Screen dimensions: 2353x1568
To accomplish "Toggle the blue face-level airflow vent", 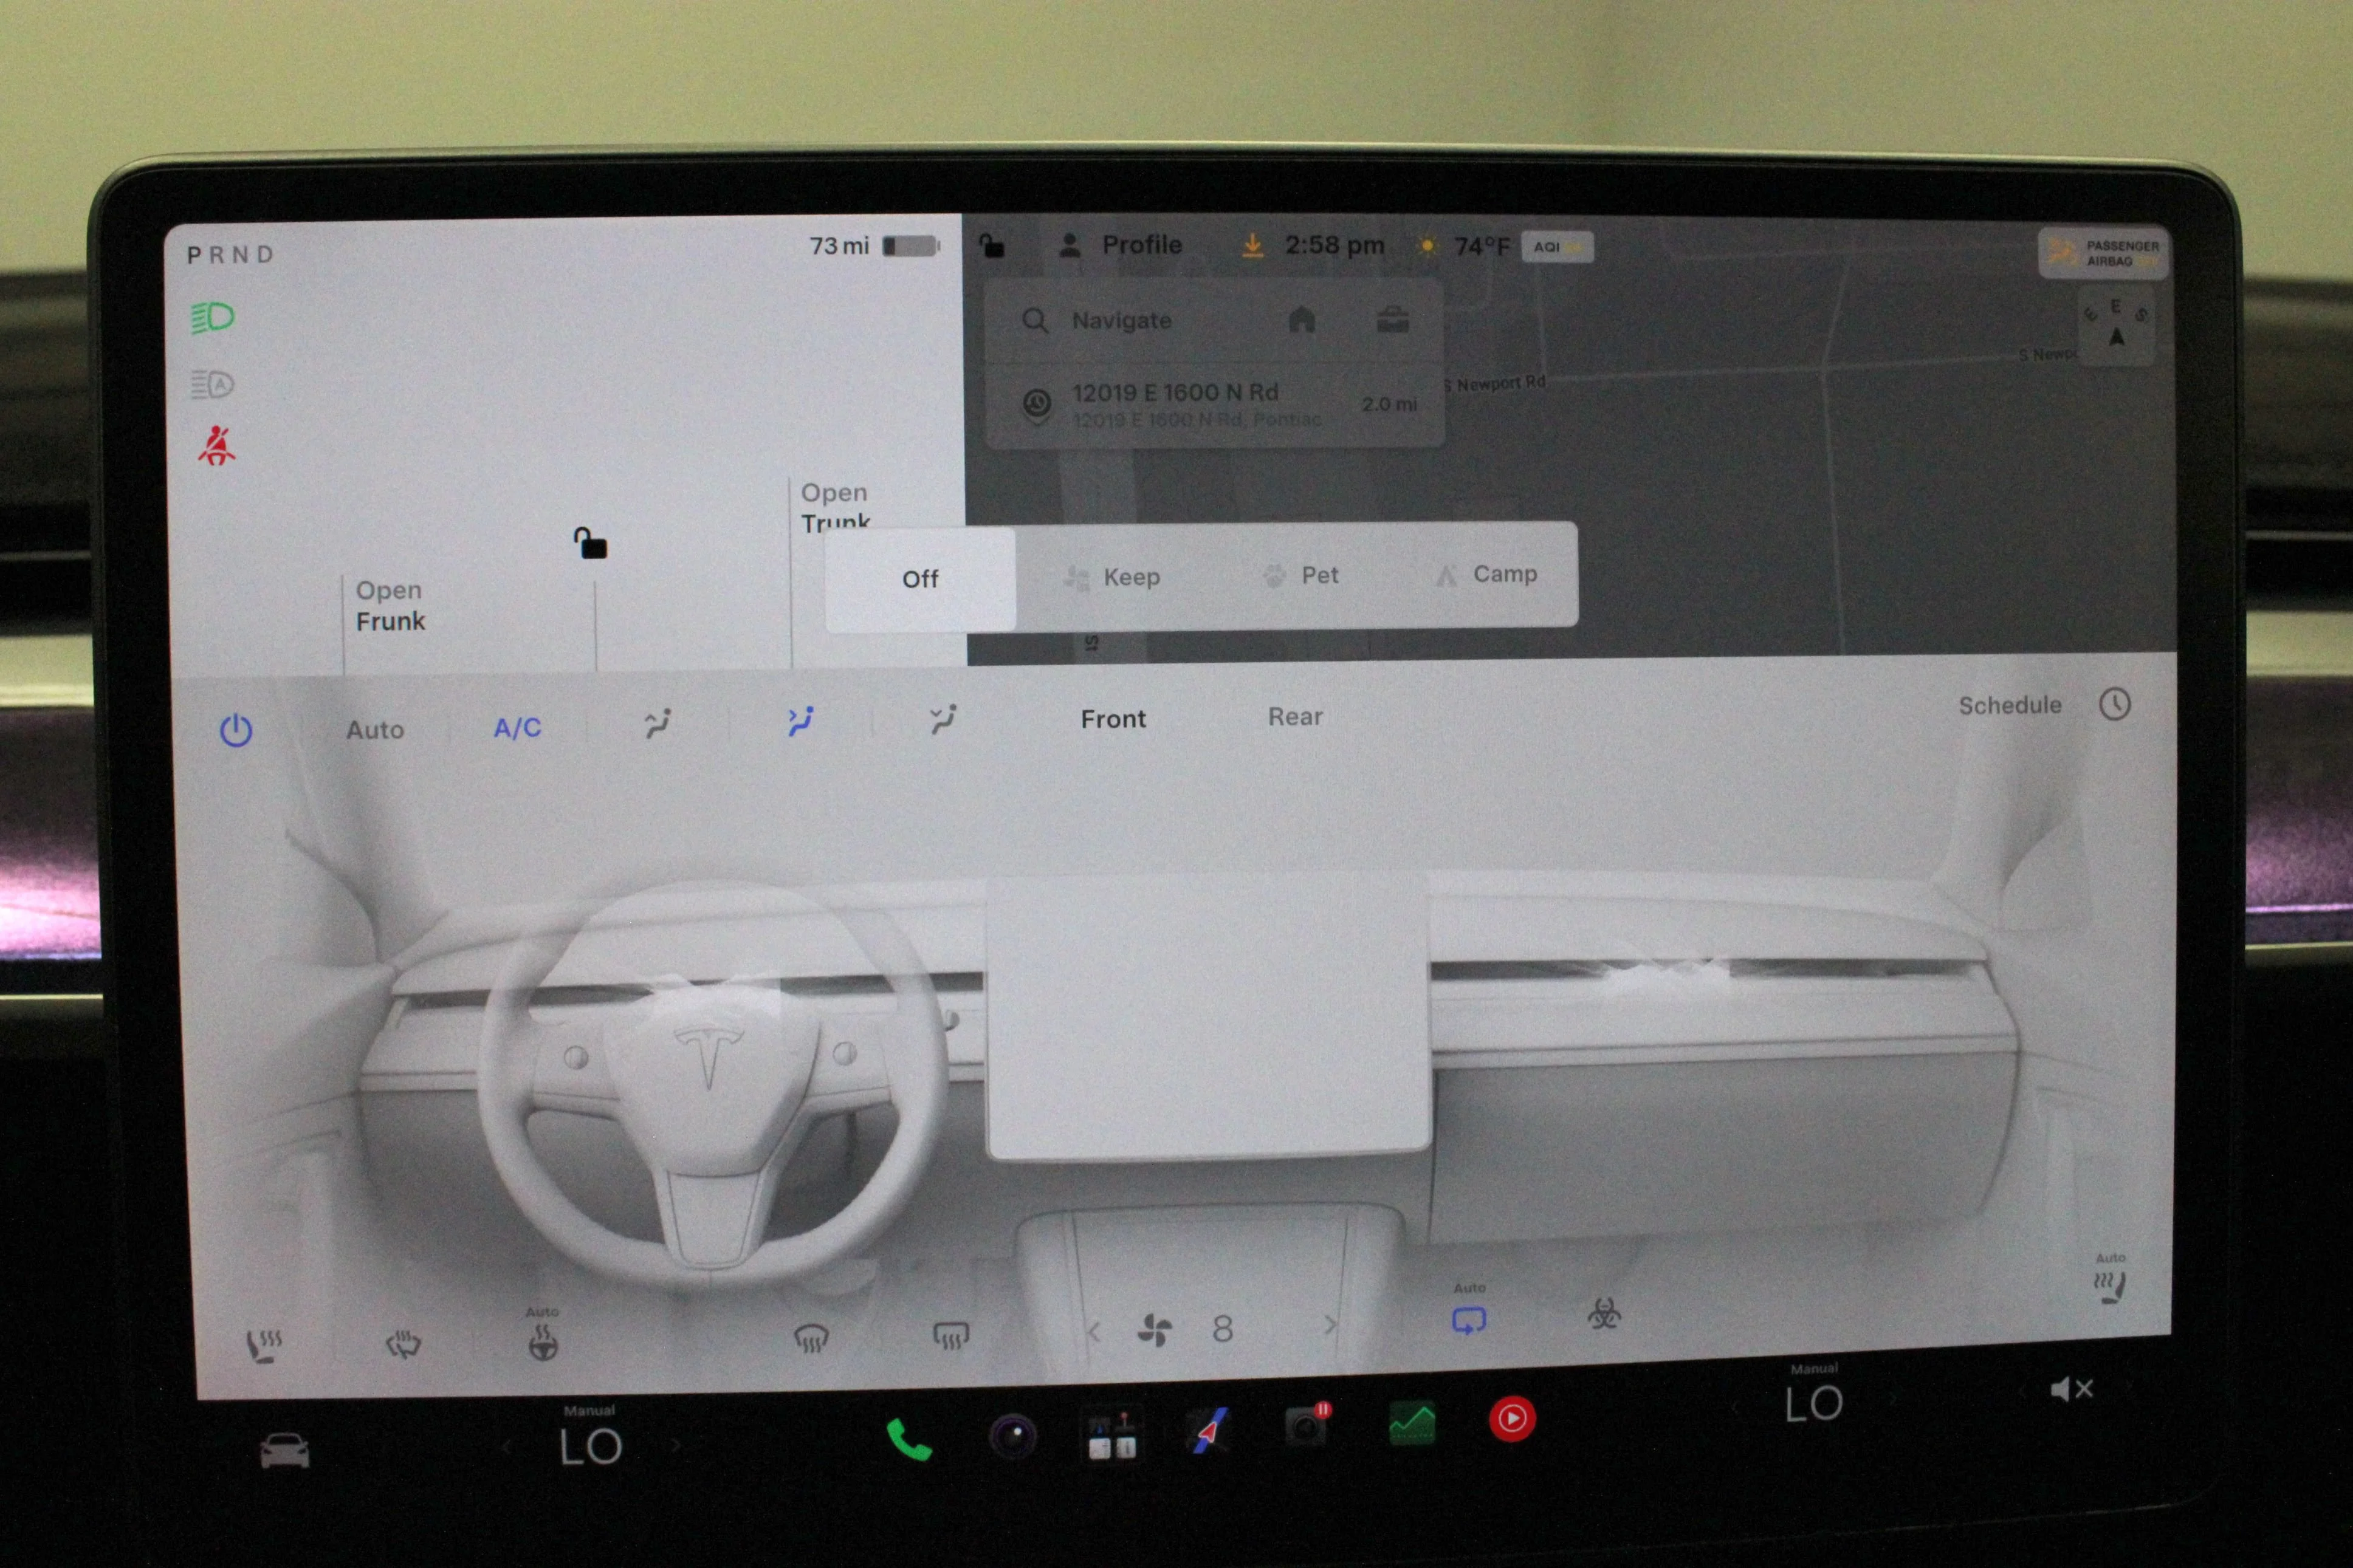I will [x=800, y=722].
